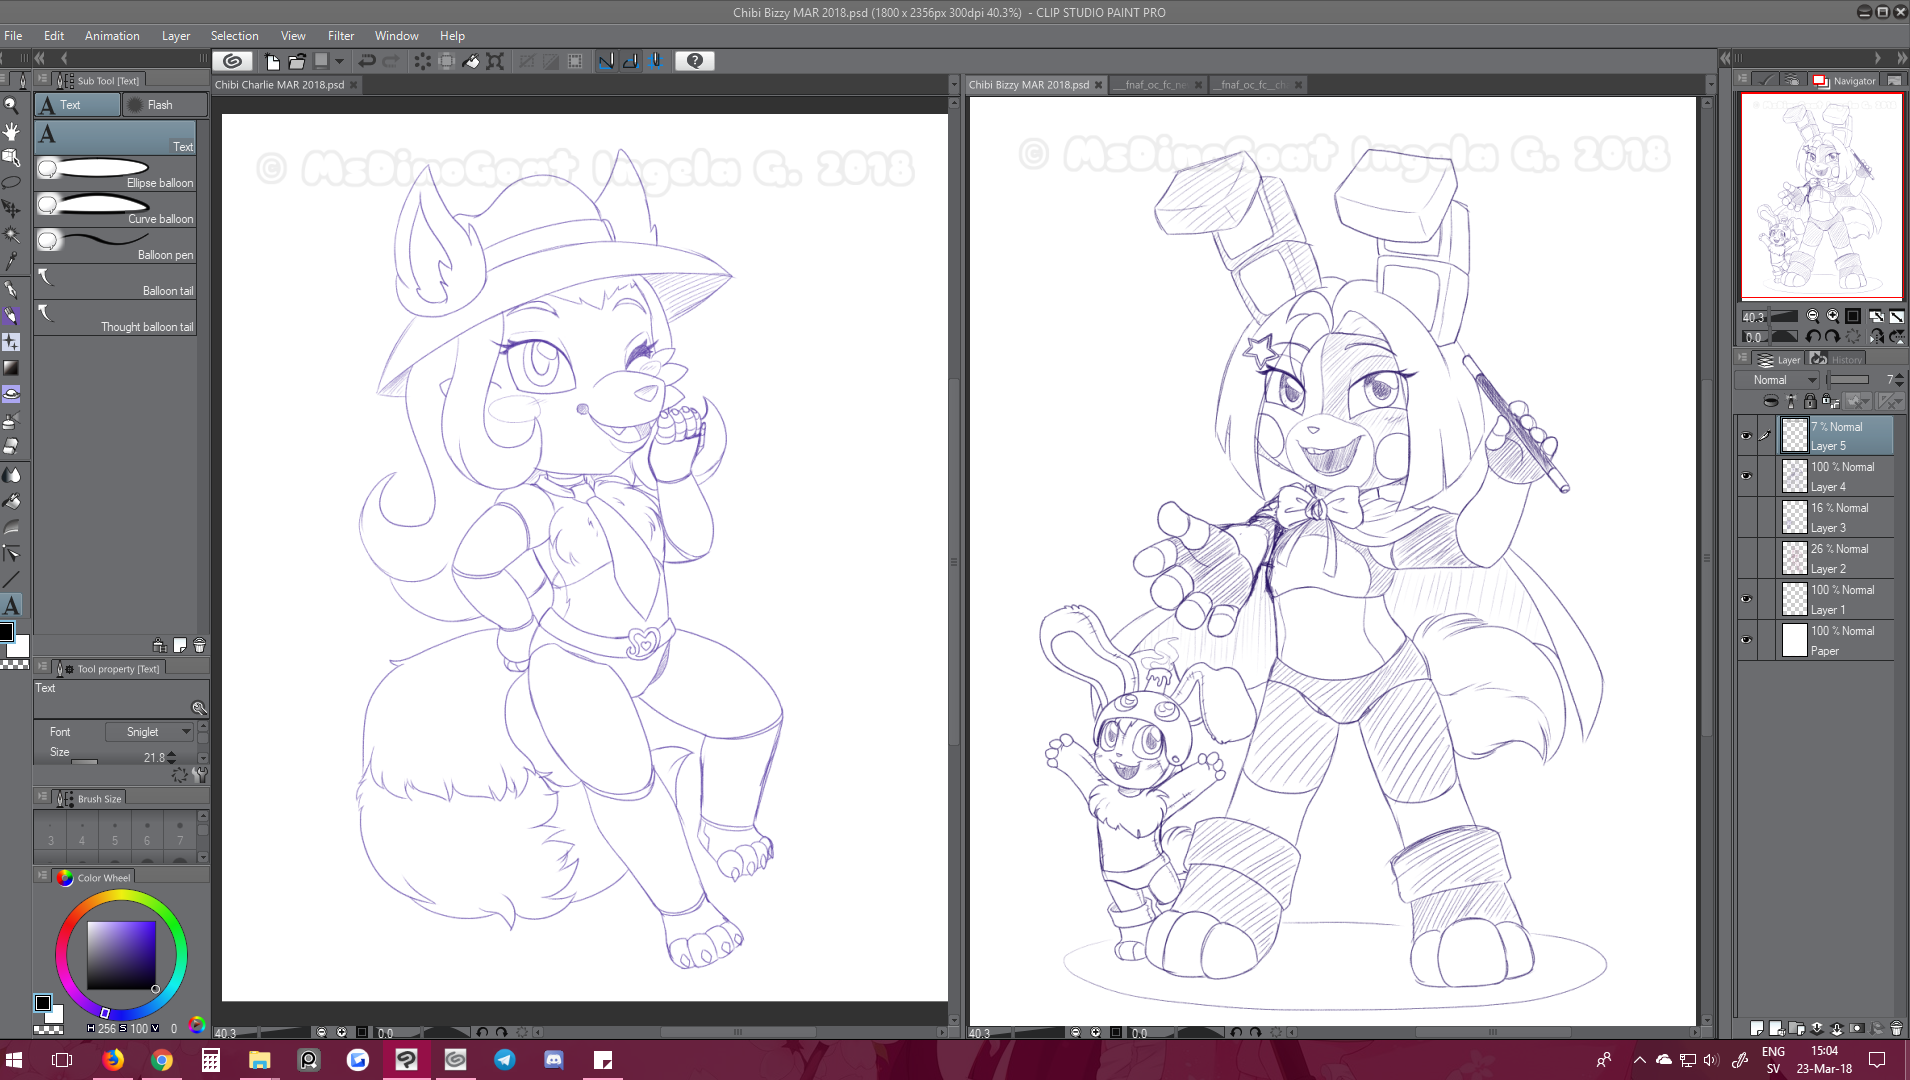Open Tool property palette menu expander

point(42,667)
